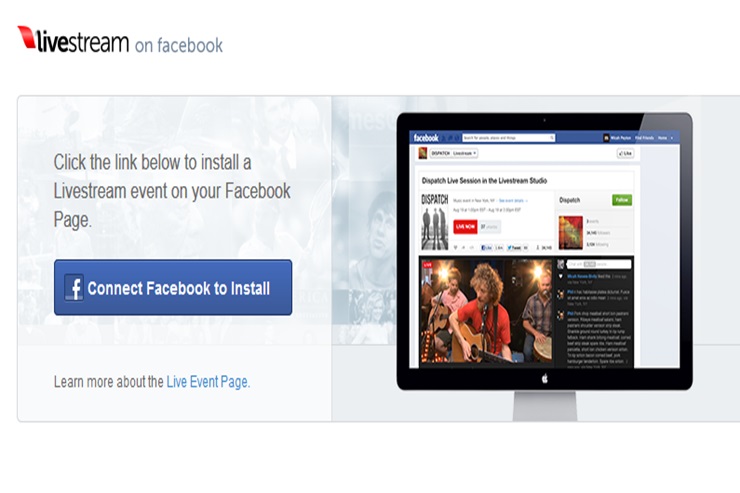The image size is (740, 493).
Task: Click the Facebook logo in the preview
Action: (427, 137)
